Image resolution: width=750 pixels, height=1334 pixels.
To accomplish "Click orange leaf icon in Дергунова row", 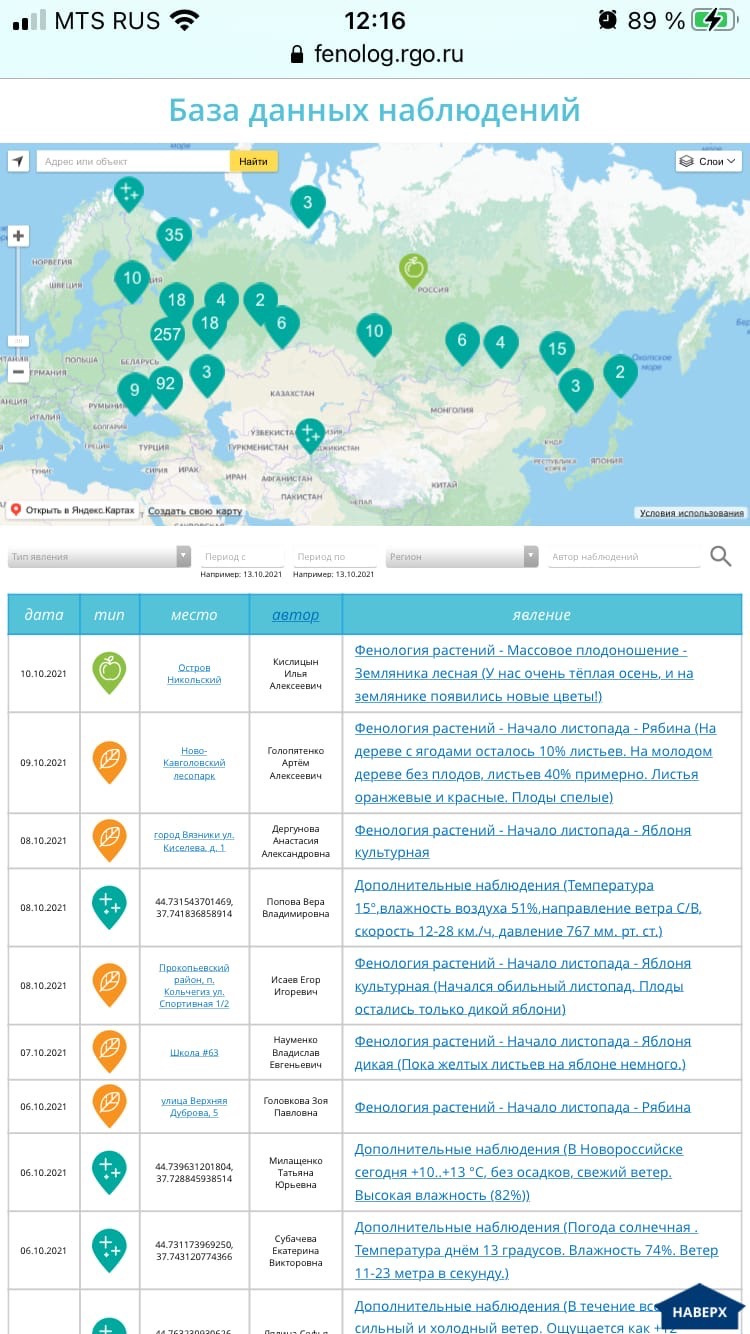I will (109, 840).
